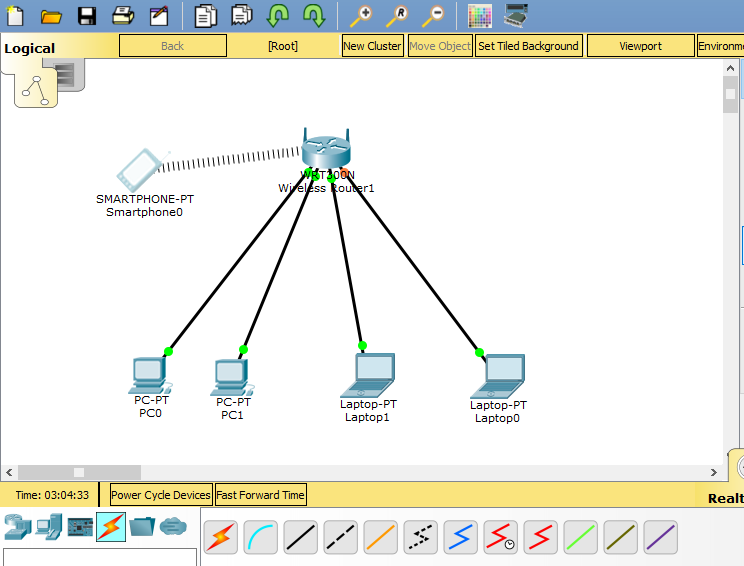This screenshot has width=744, height=566.
Task: Pick the red Serial DTE cable
Action: click(x=540, y=537)
